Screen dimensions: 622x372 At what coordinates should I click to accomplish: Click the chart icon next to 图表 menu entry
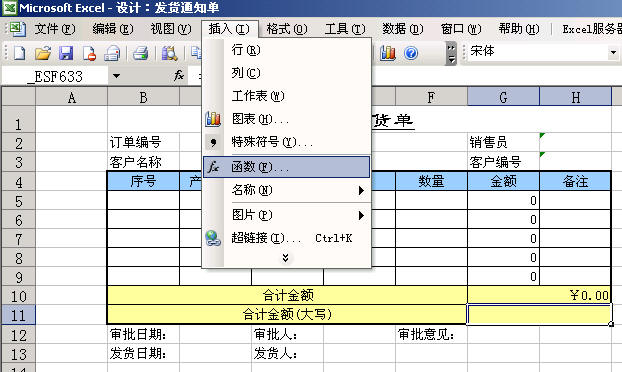[213, 119]
